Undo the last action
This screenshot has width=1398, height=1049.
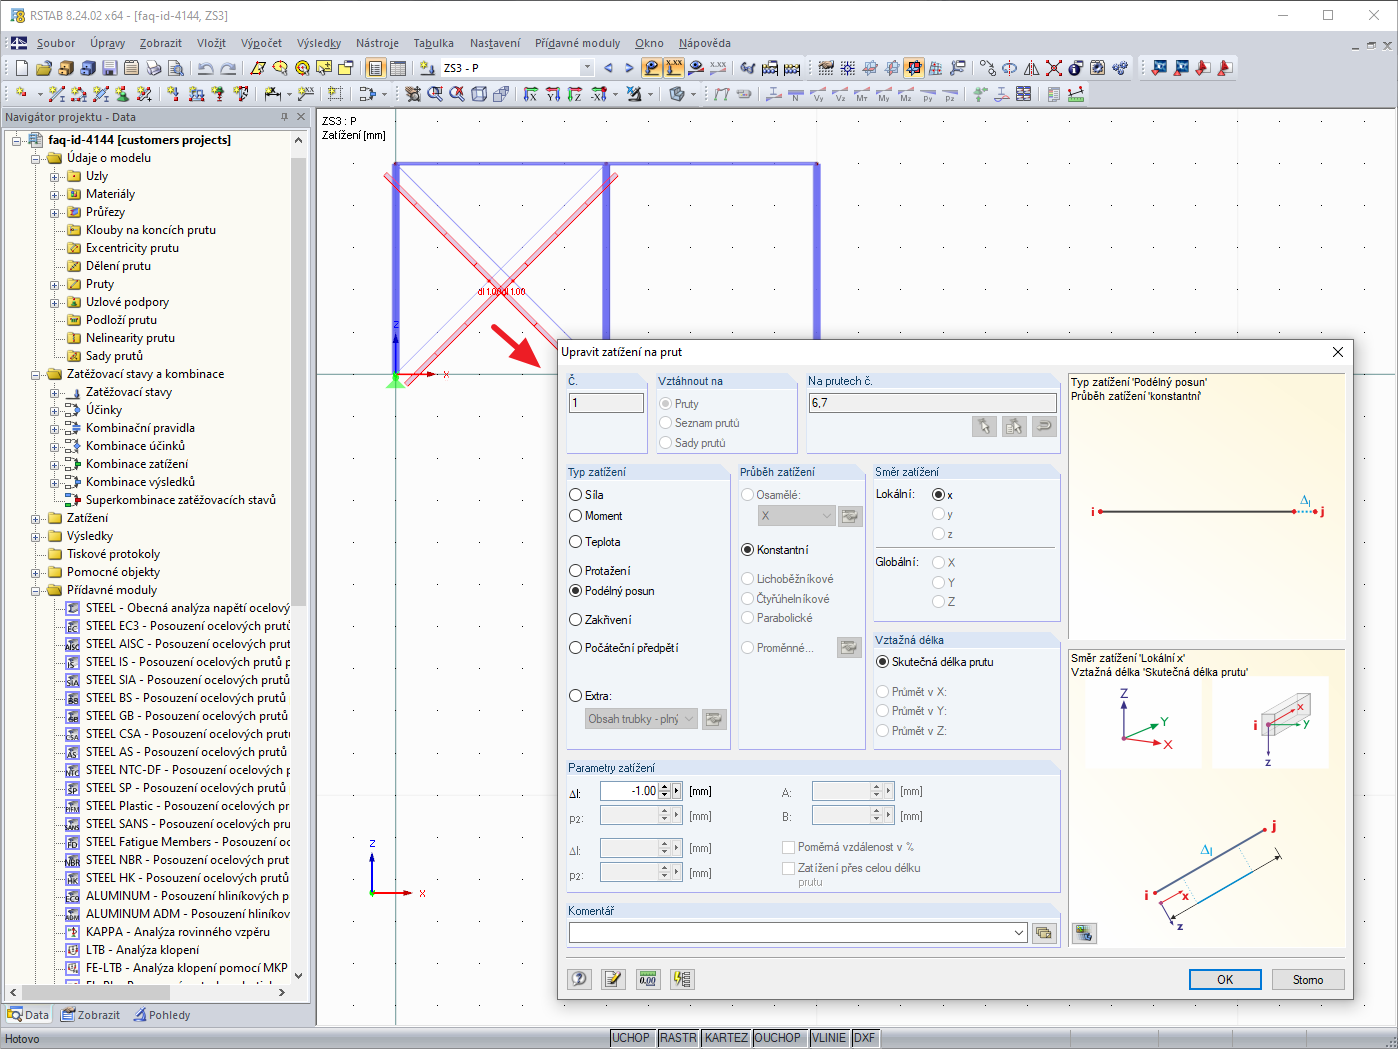click(205, 68)
